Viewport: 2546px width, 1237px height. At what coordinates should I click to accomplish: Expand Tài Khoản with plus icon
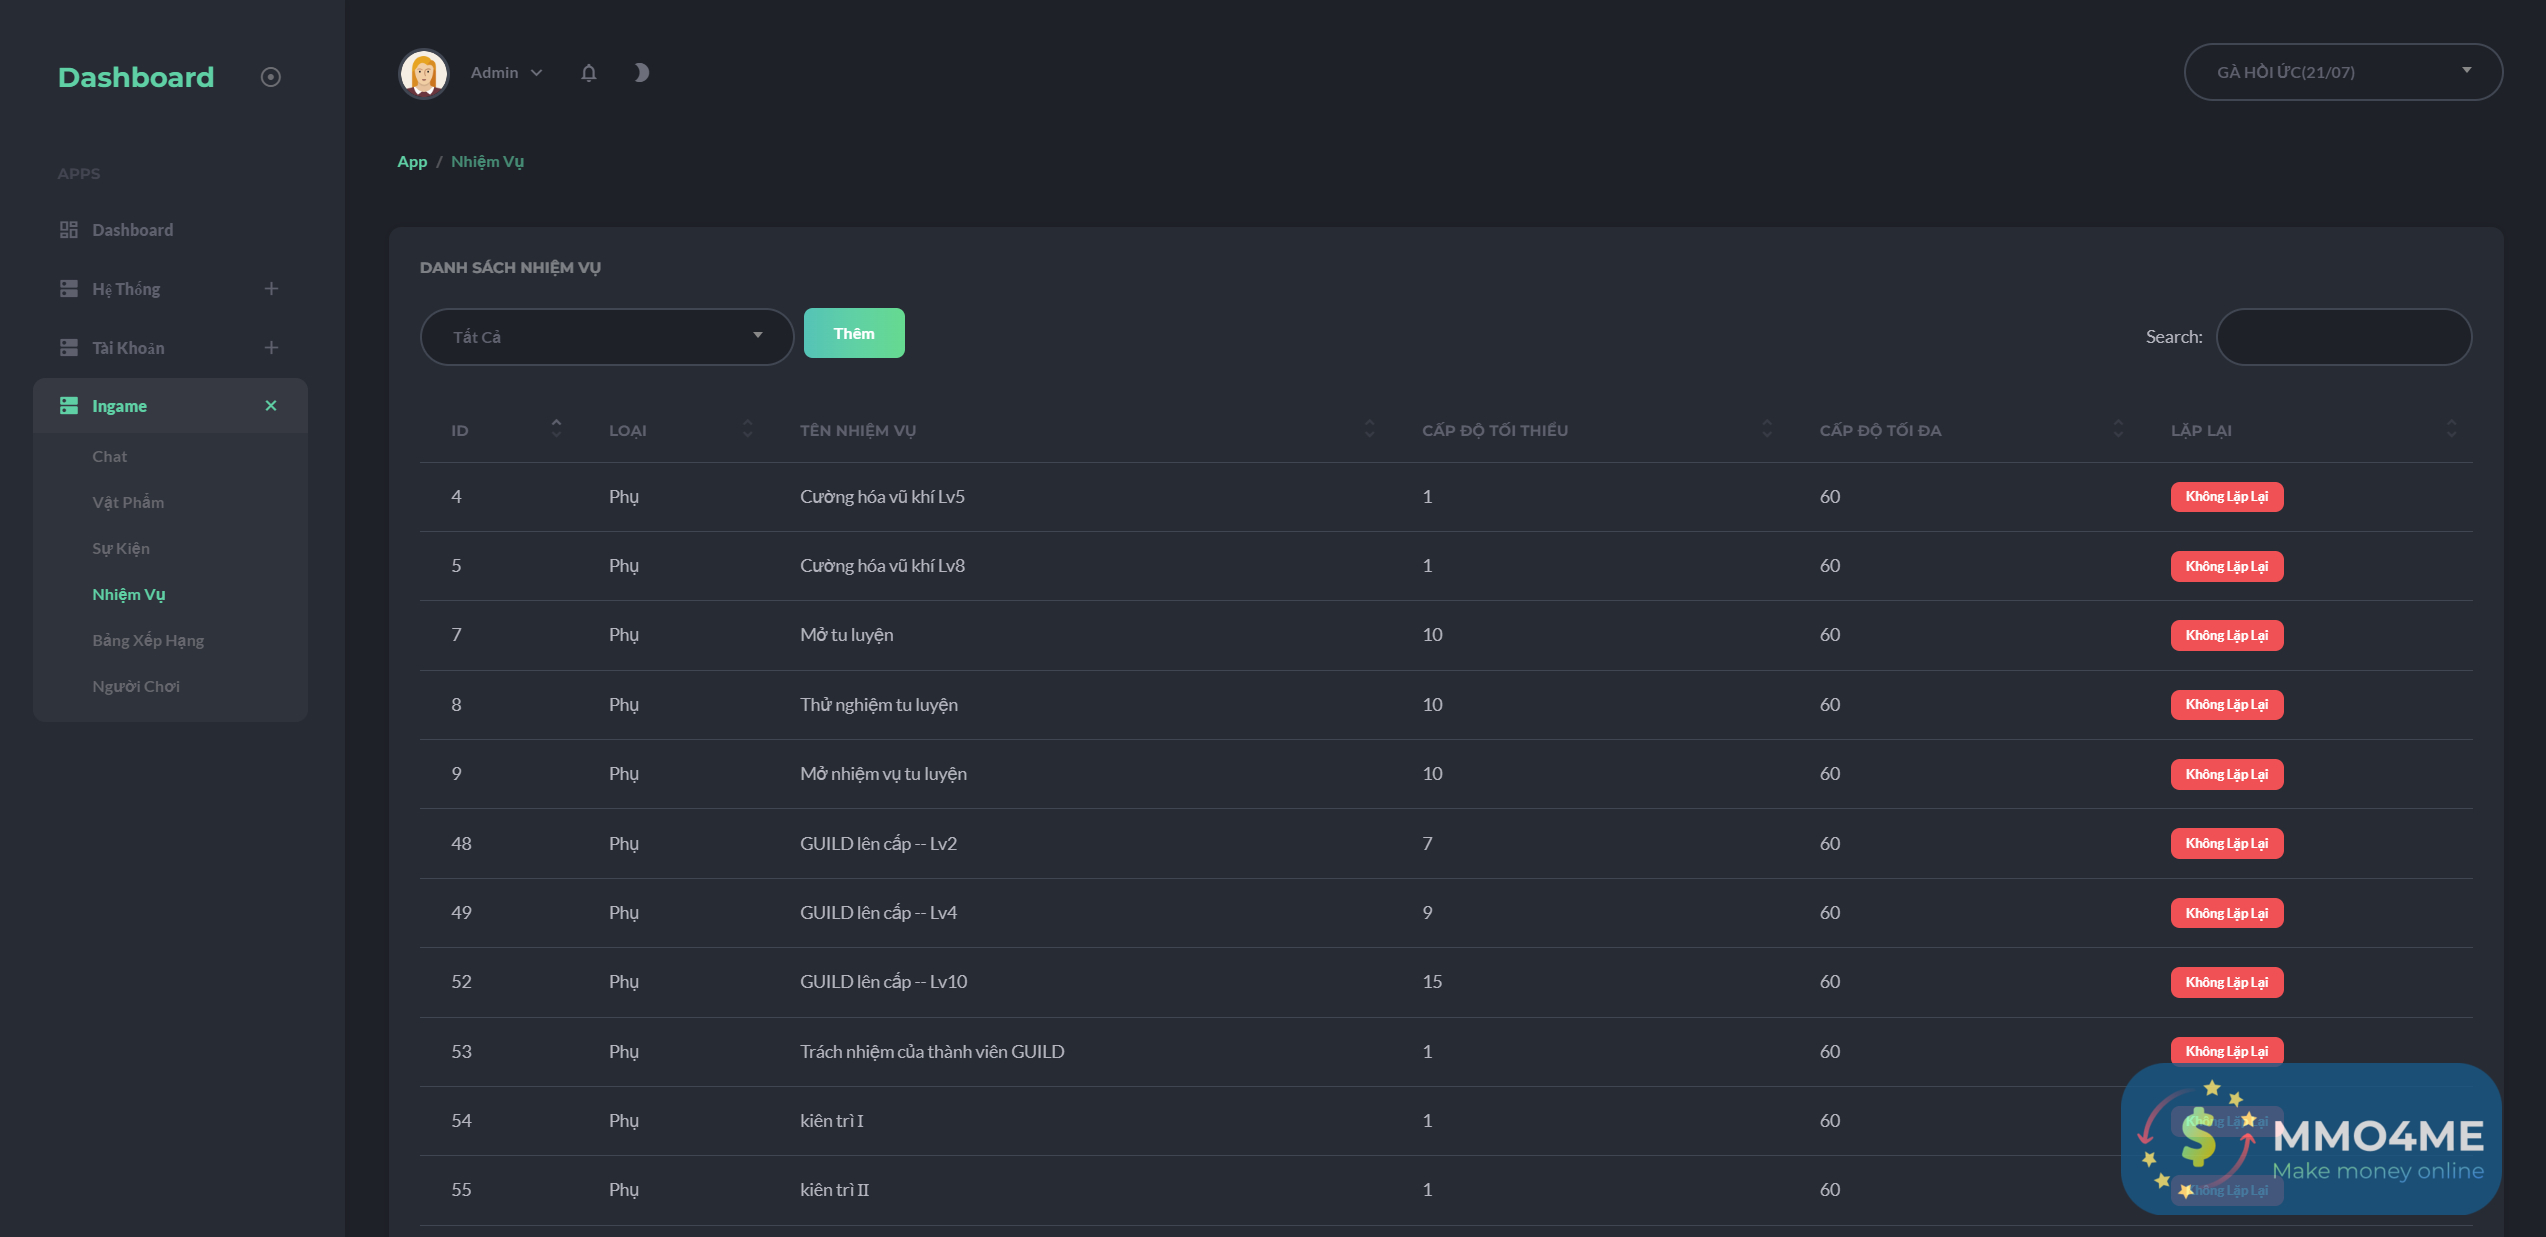271,348
